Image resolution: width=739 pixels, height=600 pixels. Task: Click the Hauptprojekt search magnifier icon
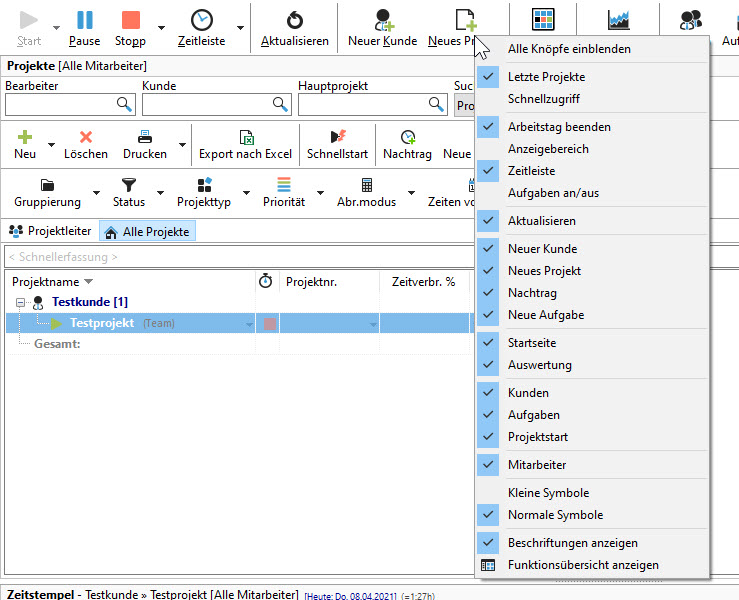tap(436, 104)
